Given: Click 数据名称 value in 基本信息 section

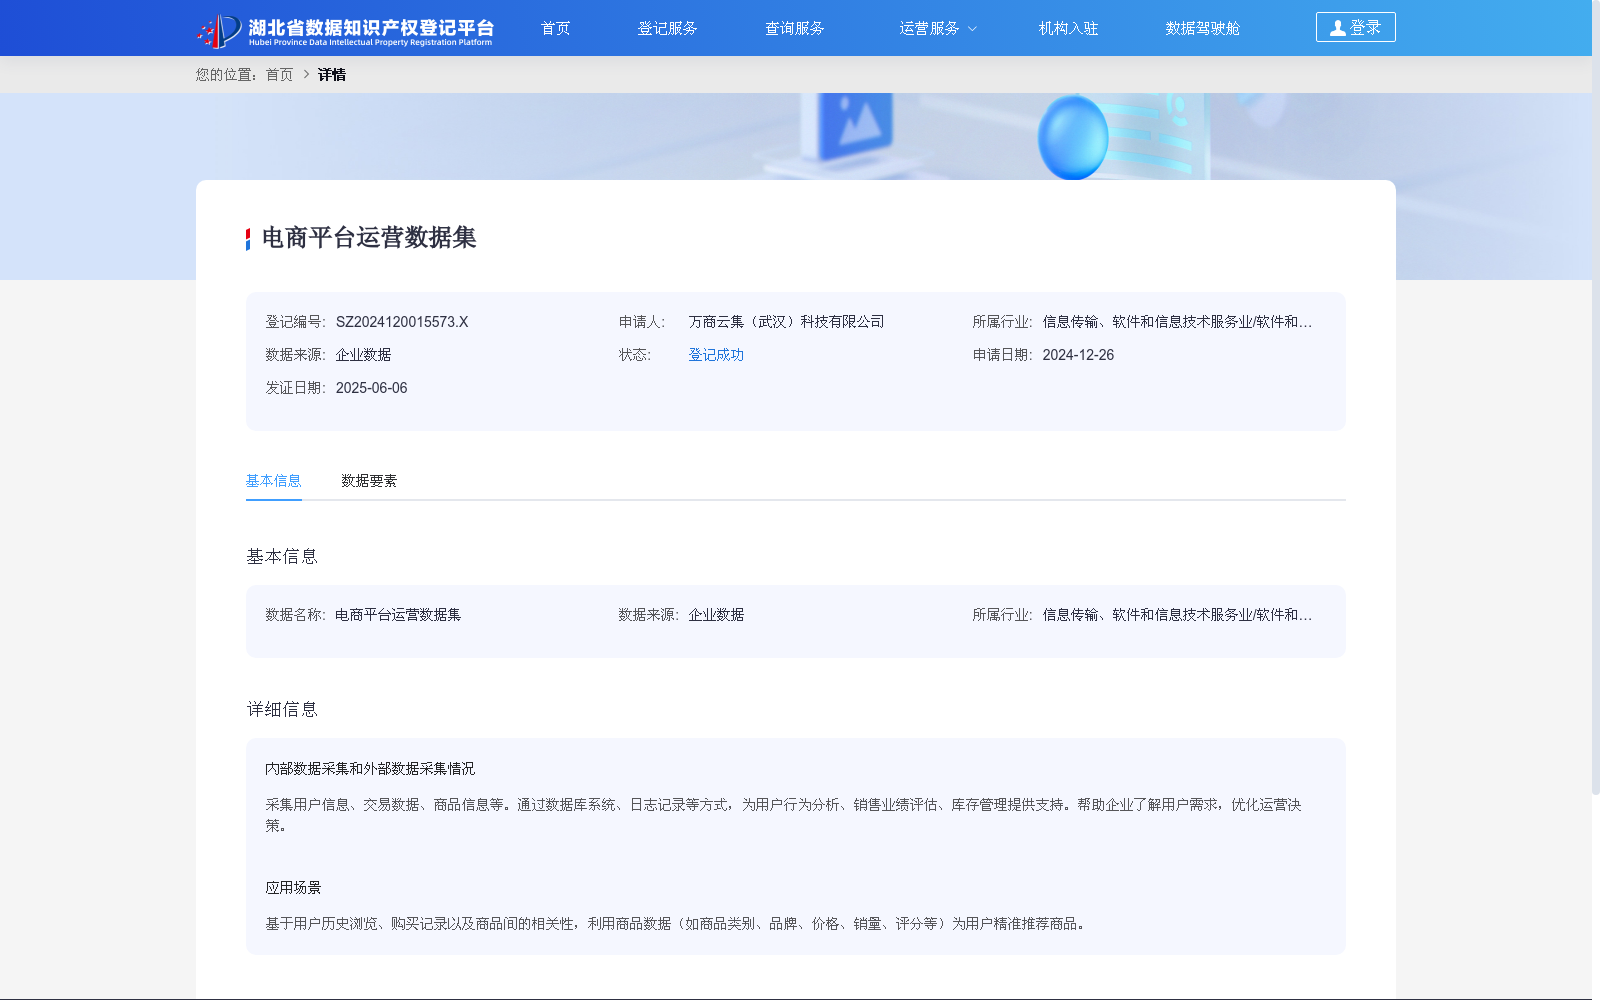Looking at the screenshot, I should coord(398,615).
